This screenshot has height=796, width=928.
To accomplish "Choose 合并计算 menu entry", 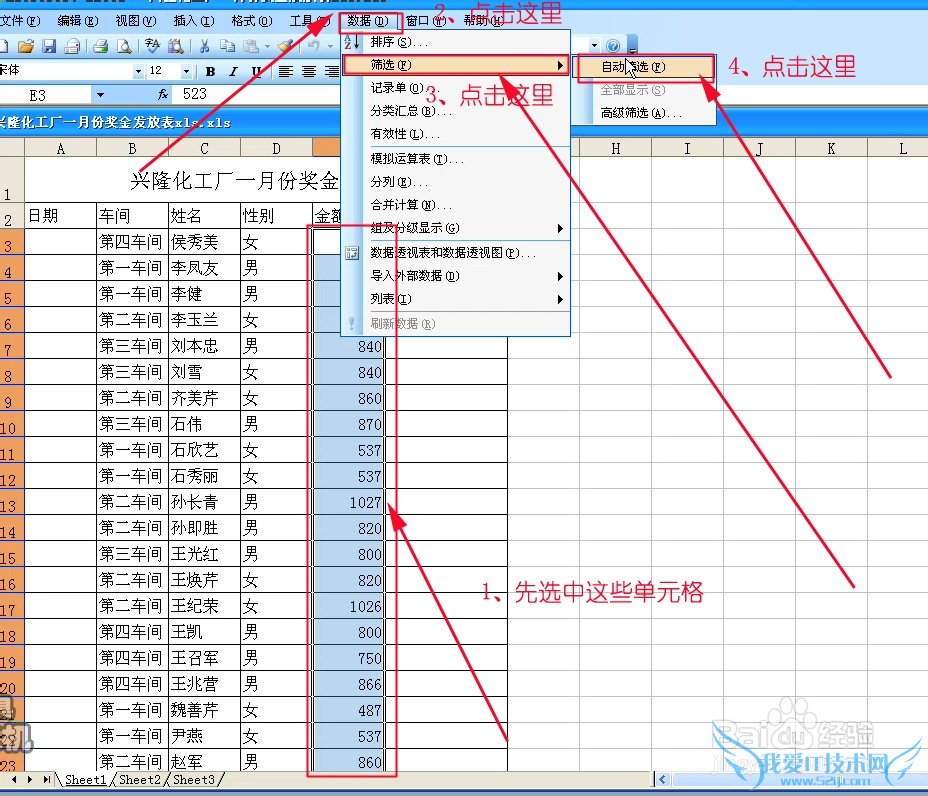I will tap(456, 205).
